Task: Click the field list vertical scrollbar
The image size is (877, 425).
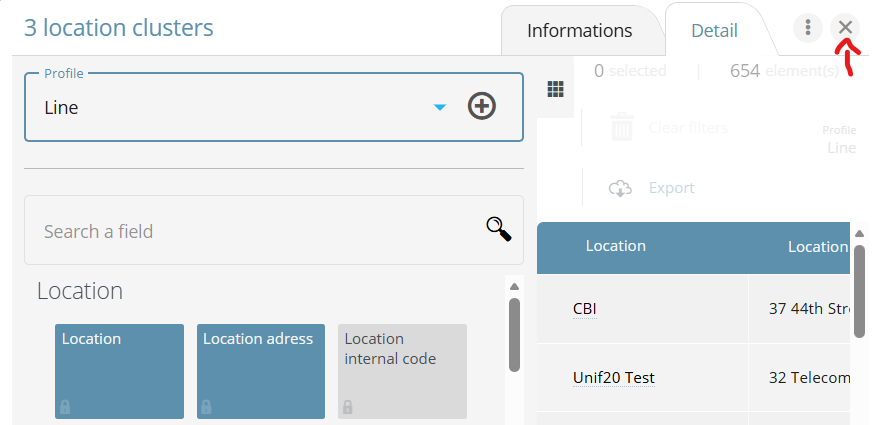Action: point(514,335)
